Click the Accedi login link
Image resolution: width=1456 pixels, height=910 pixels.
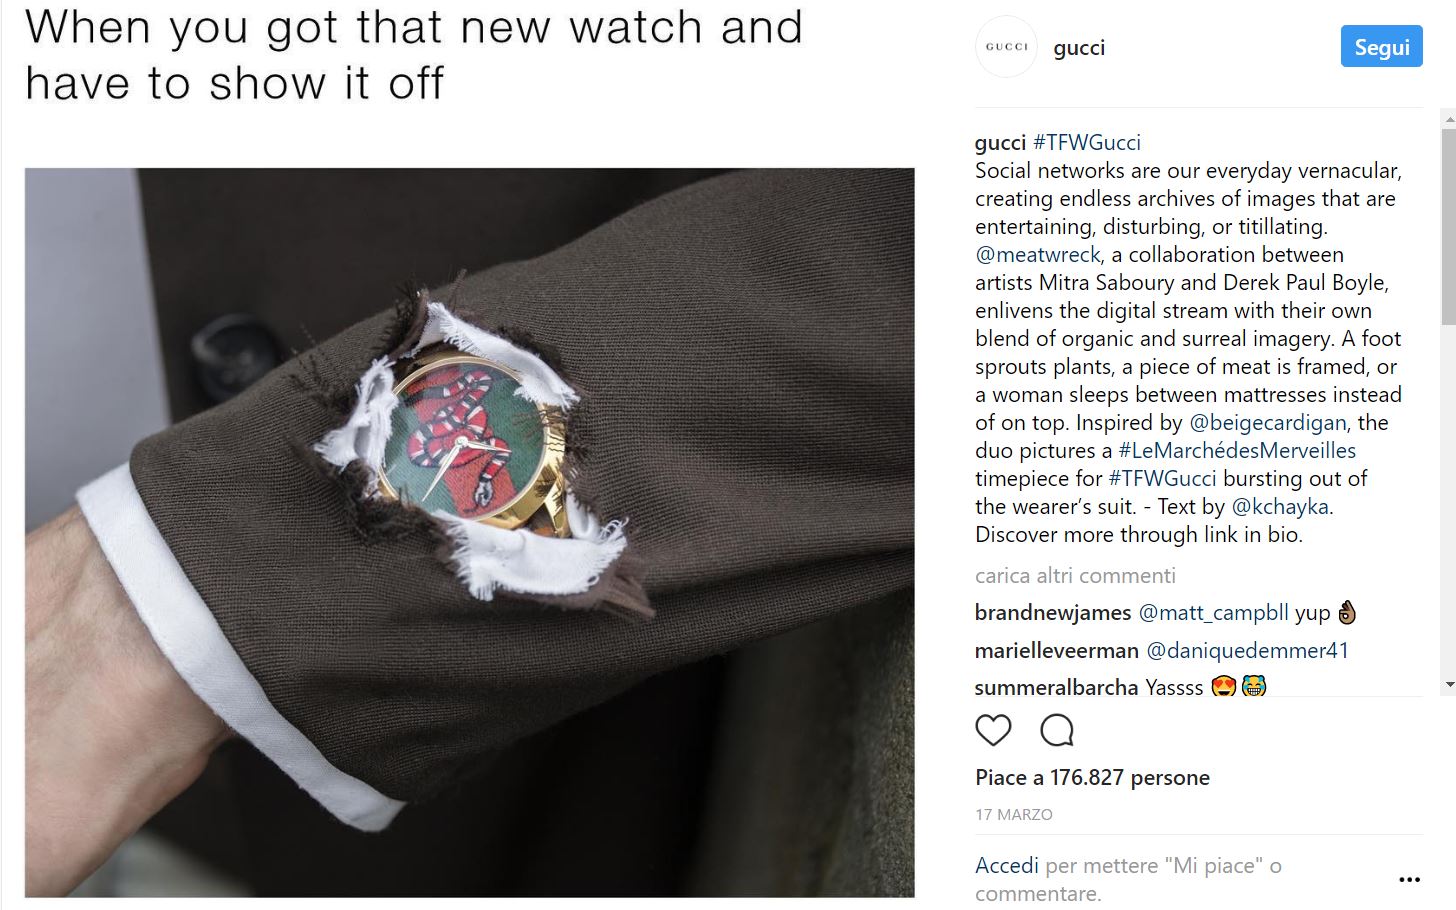(1007, 865)
